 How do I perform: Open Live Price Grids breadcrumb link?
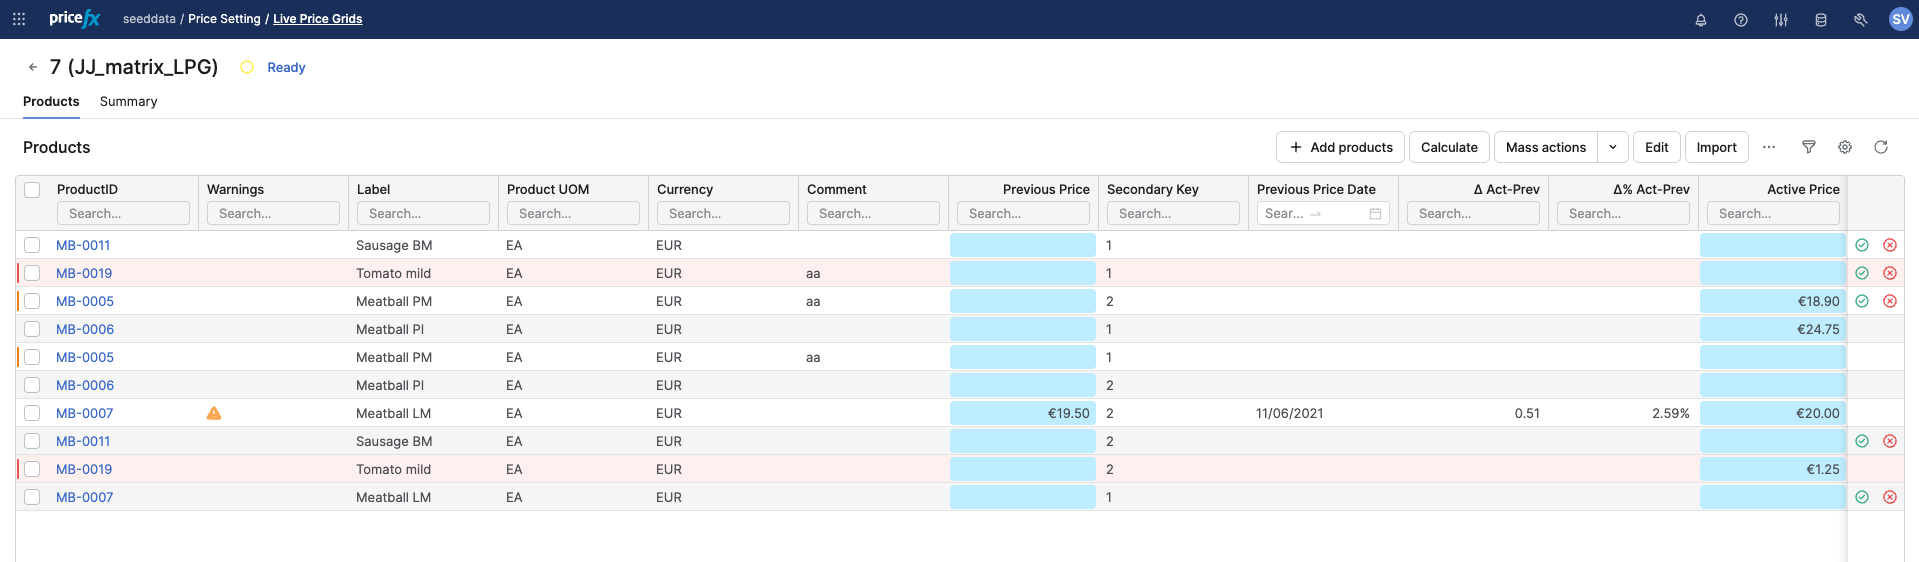coord(317,19)
